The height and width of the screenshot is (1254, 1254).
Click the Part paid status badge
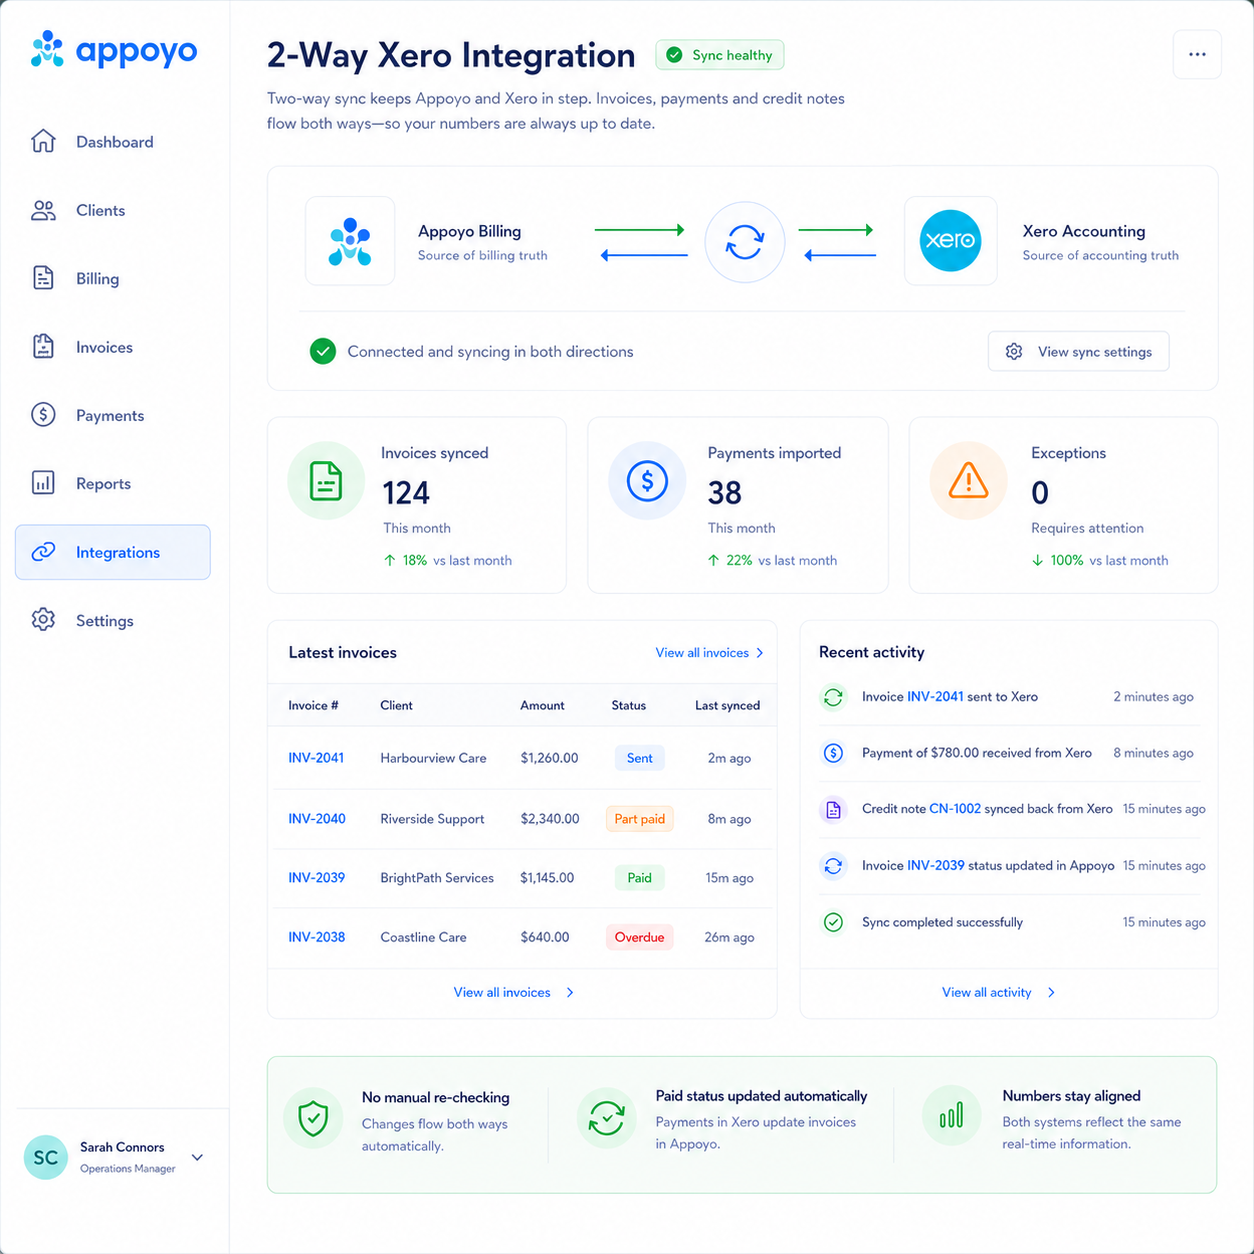[639, 819]
